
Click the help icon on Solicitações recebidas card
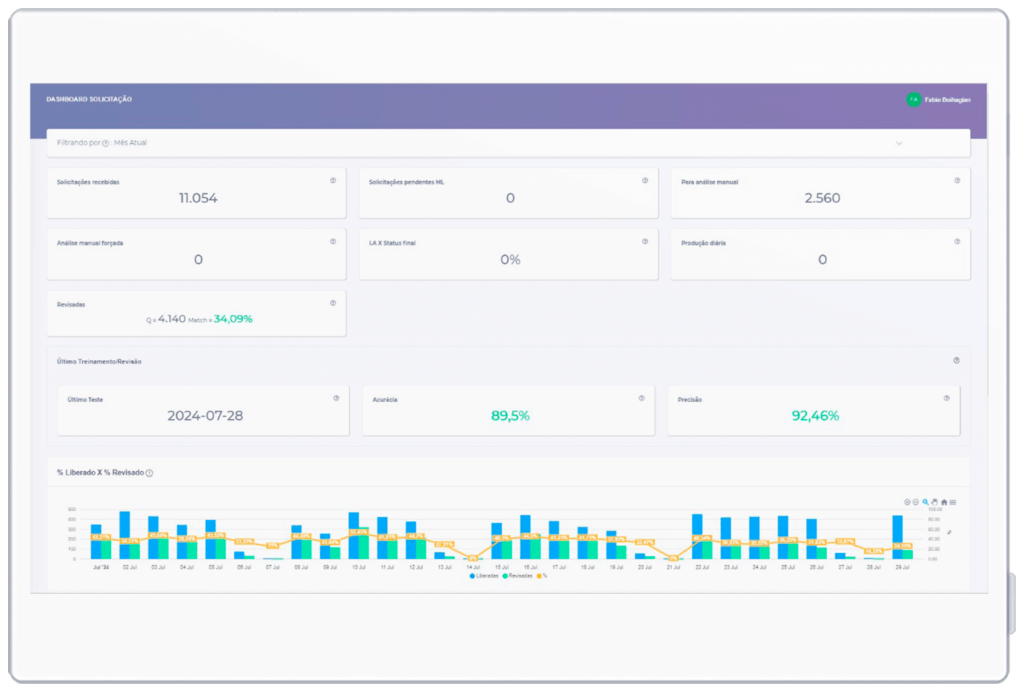click(332, 180)
